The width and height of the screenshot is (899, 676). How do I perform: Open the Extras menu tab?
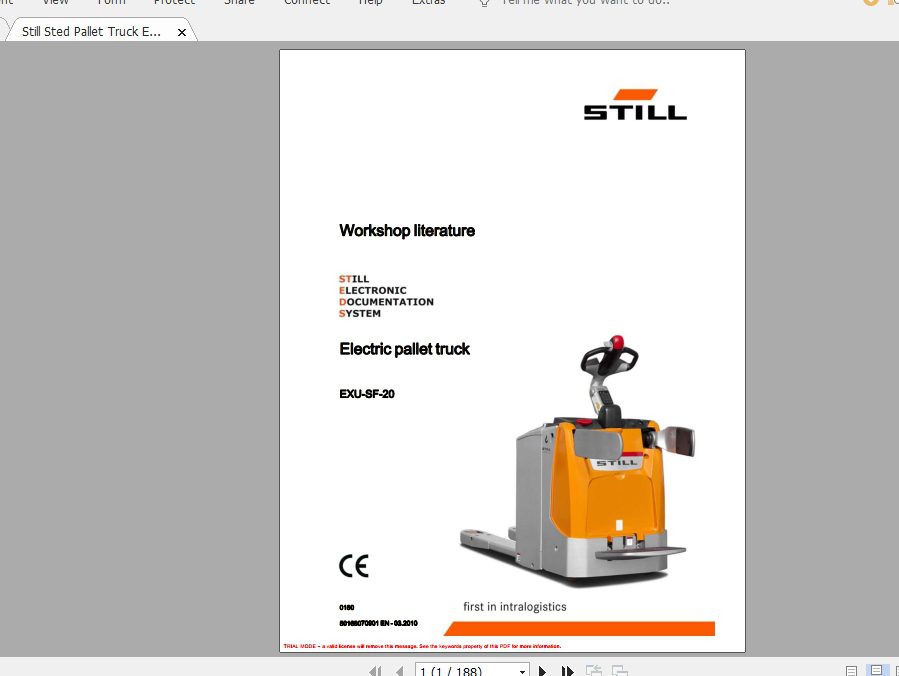pos(428,2)
